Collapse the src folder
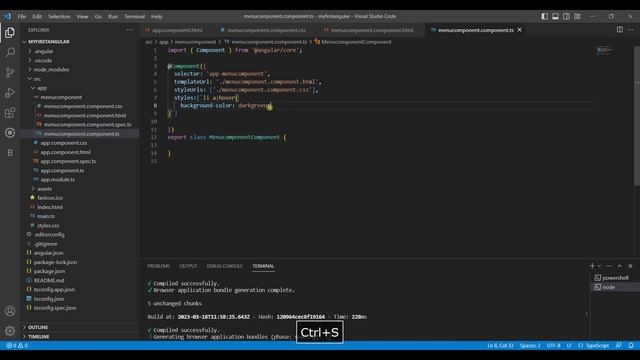This screenshot has width=640, height=360. (37, 79)
